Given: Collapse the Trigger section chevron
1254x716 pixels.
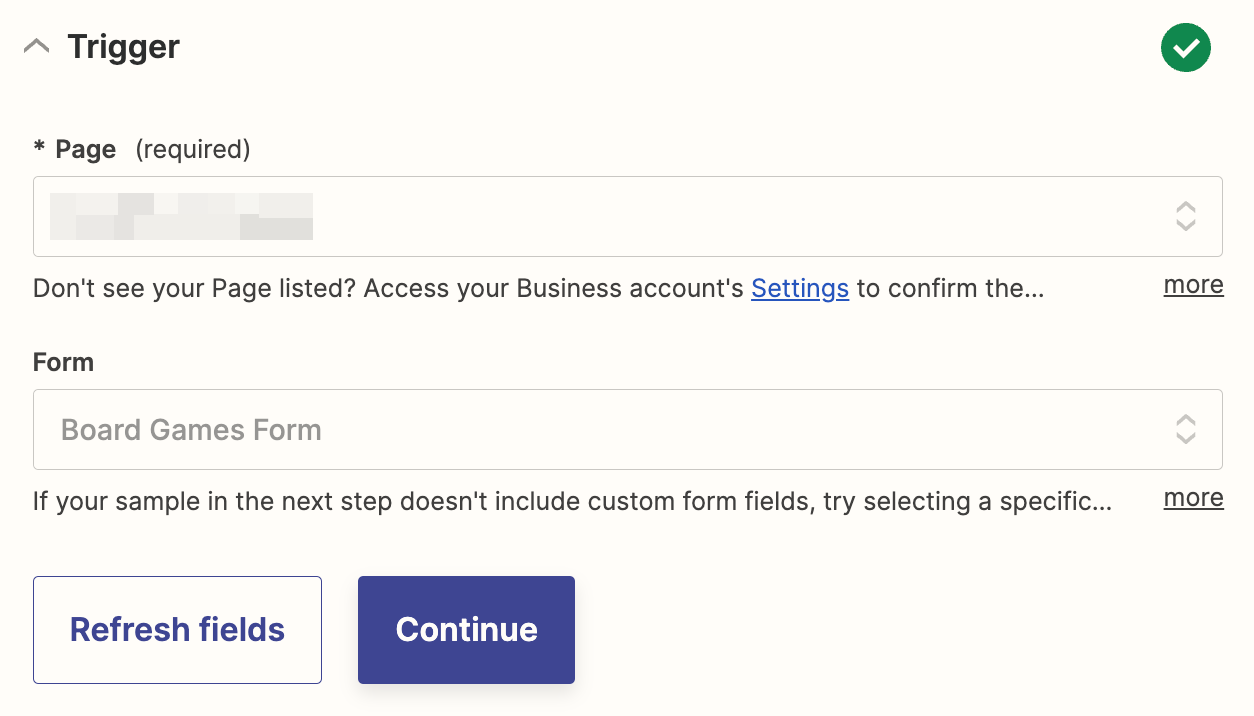Looking at the screenshot, I should (37, 47).
